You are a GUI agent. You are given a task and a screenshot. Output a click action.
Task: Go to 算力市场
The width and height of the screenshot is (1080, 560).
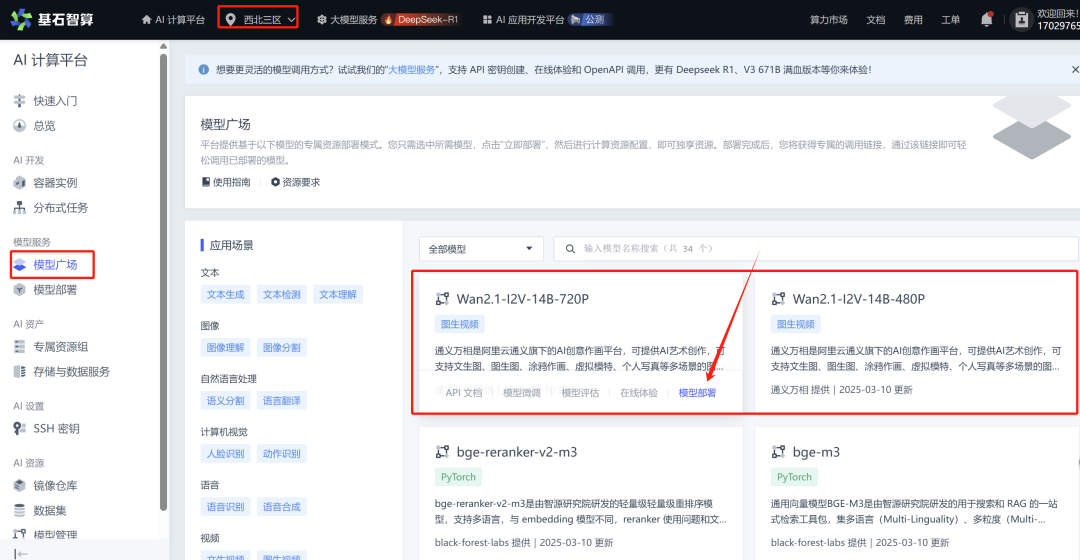[829, 20]
